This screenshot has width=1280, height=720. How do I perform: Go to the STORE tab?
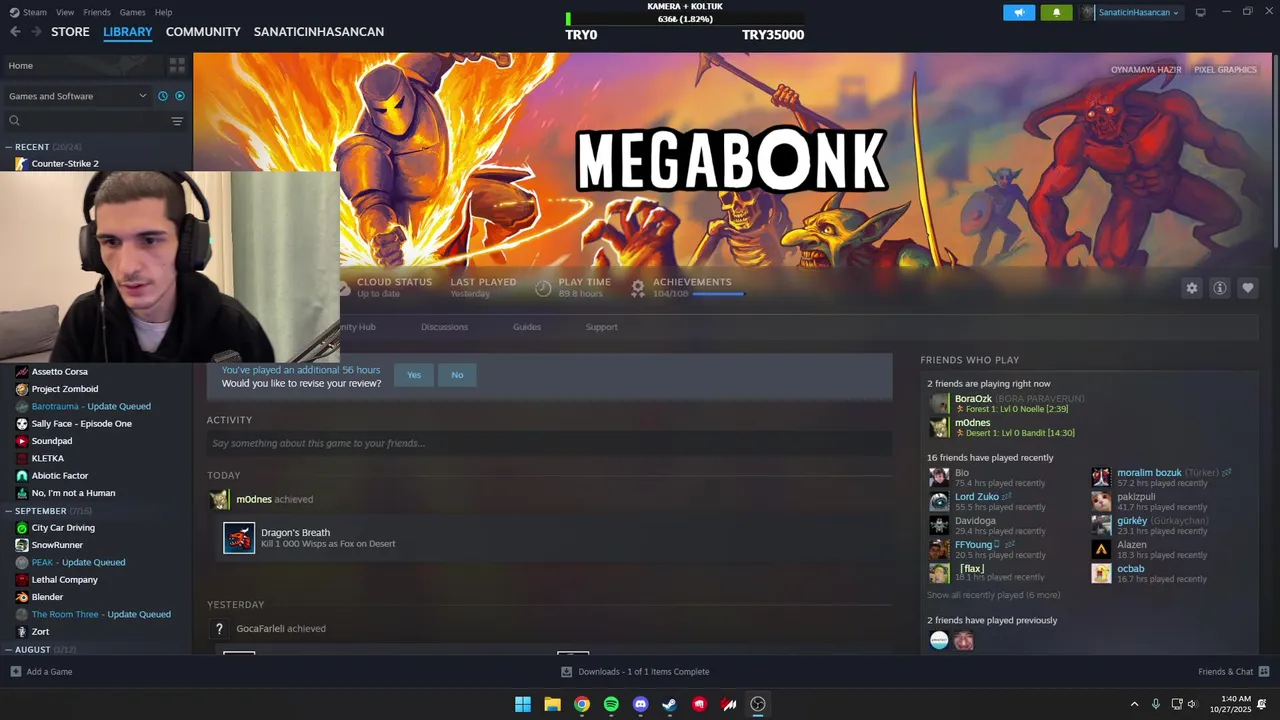pos(70,32)
